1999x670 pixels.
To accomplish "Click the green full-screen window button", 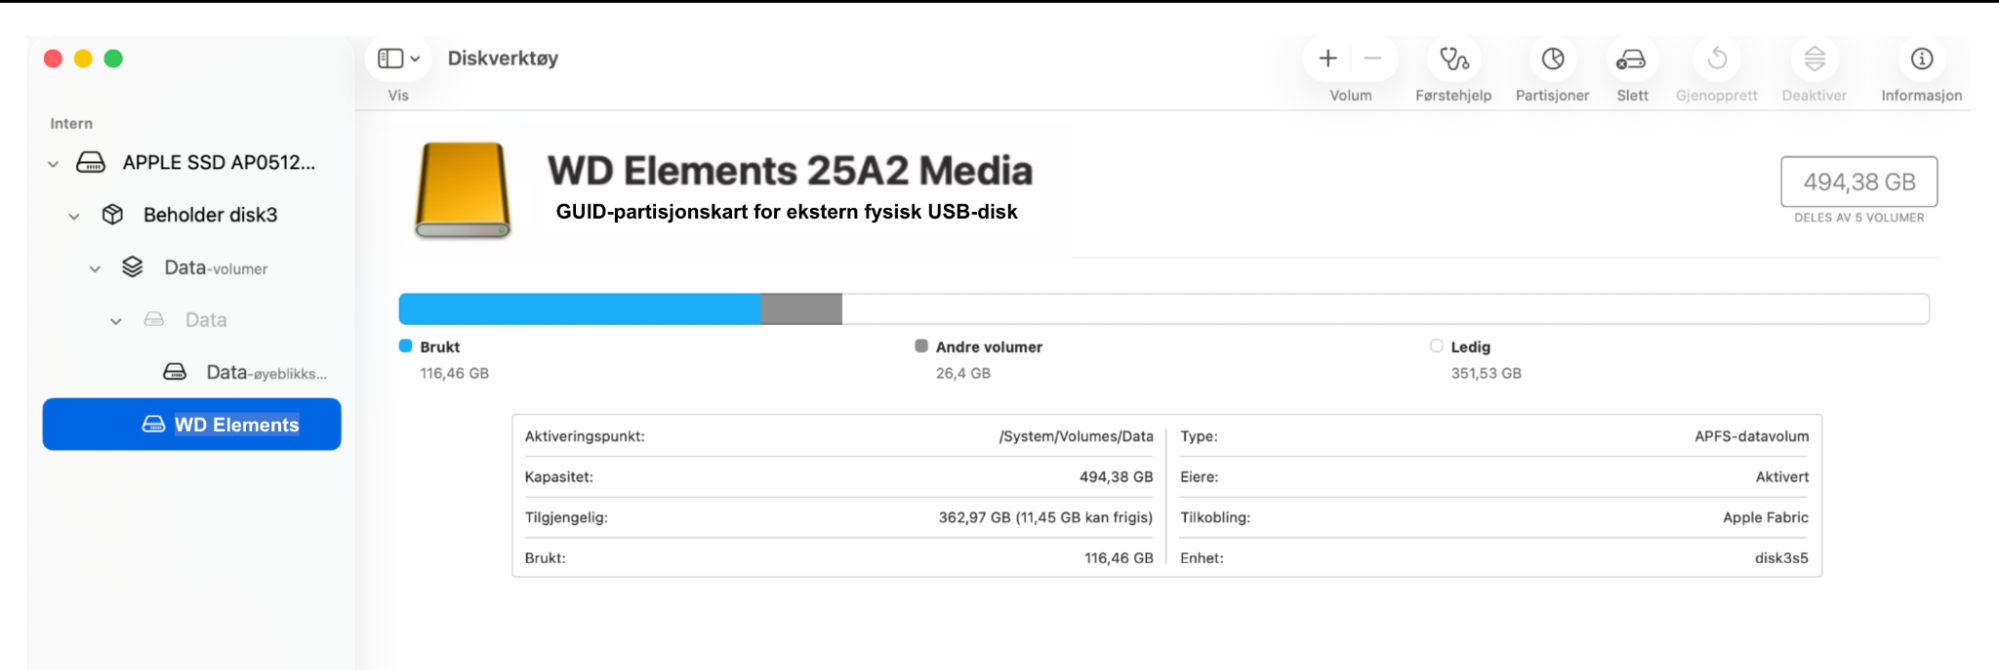I will point(113,59).
